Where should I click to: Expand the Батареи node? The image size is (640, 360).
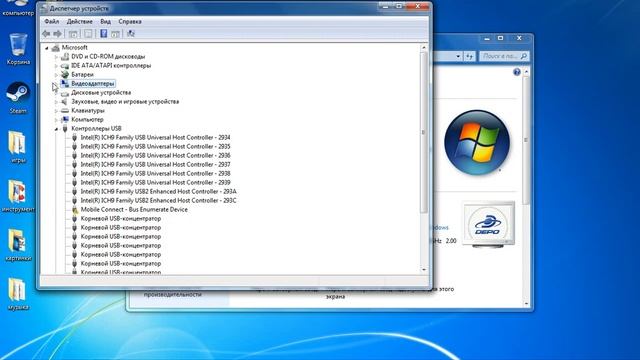point(56,75)
